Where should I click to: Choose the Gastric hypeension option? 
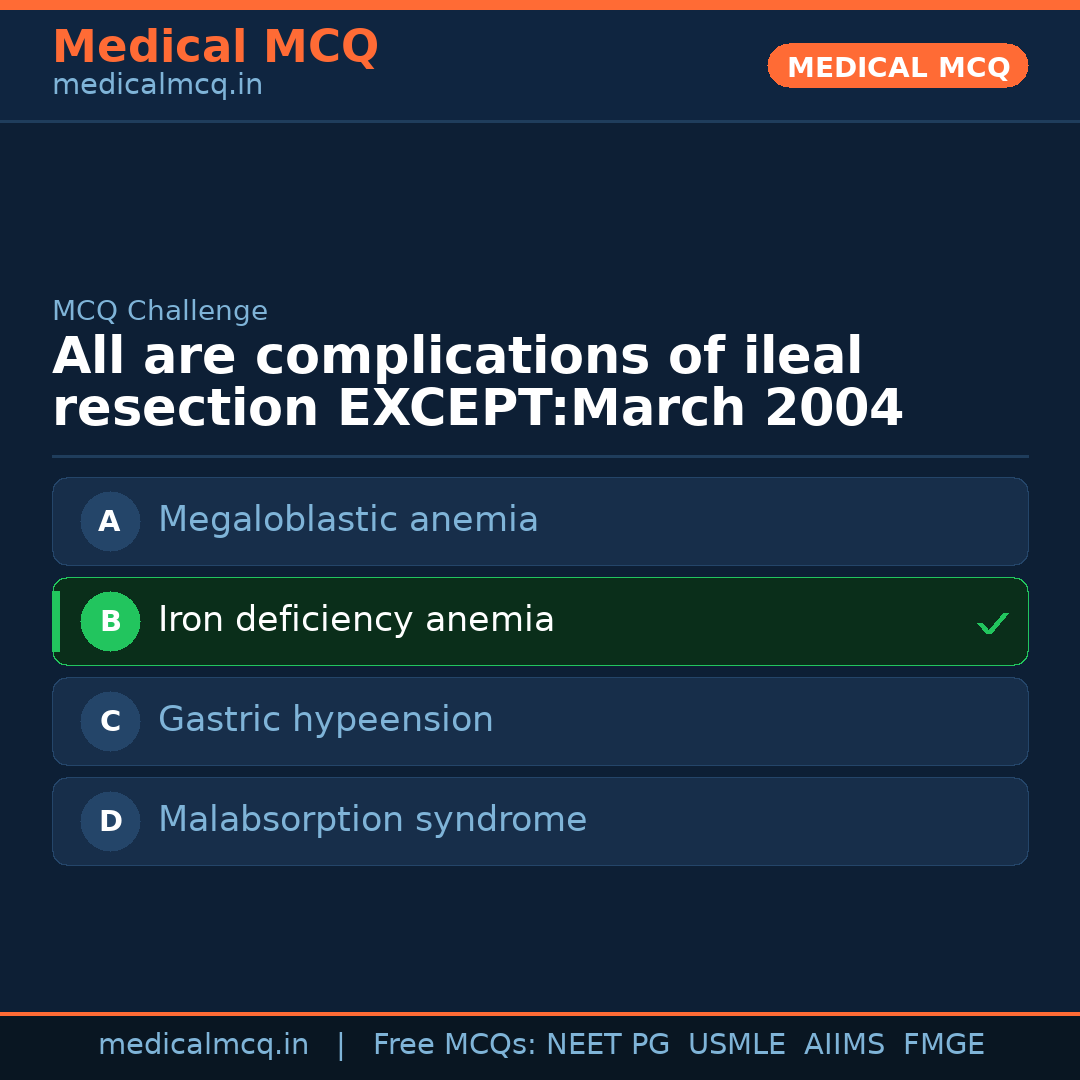click(326, 720)
